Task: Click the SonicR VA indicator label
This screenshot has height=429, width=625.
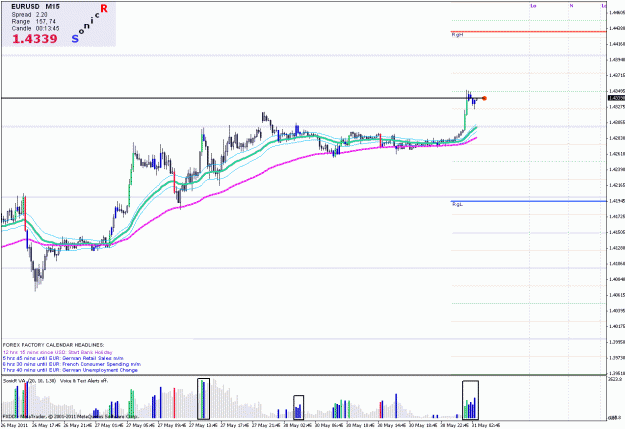Action: [30, 381]
